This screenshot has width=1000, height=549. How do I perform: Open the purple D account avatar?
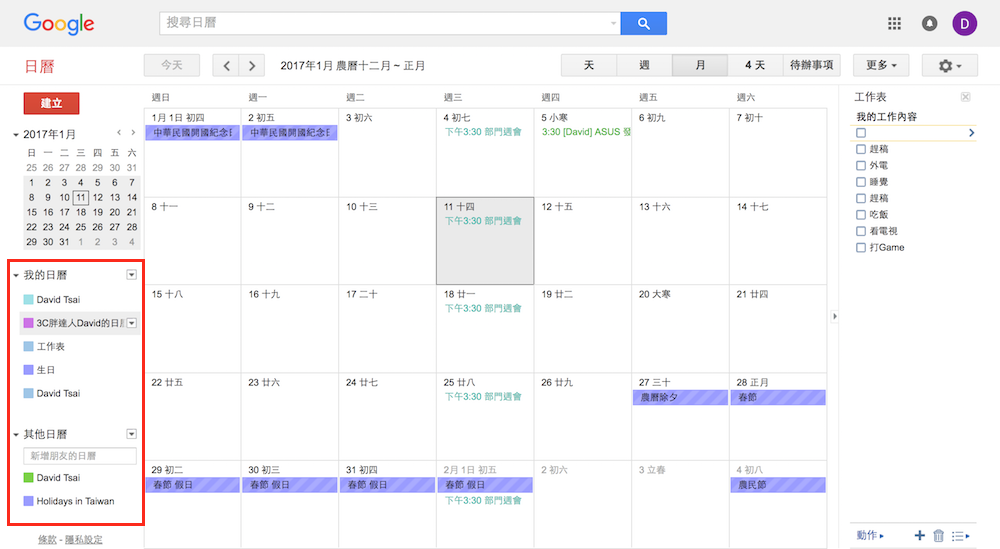[x=965, y=23]
